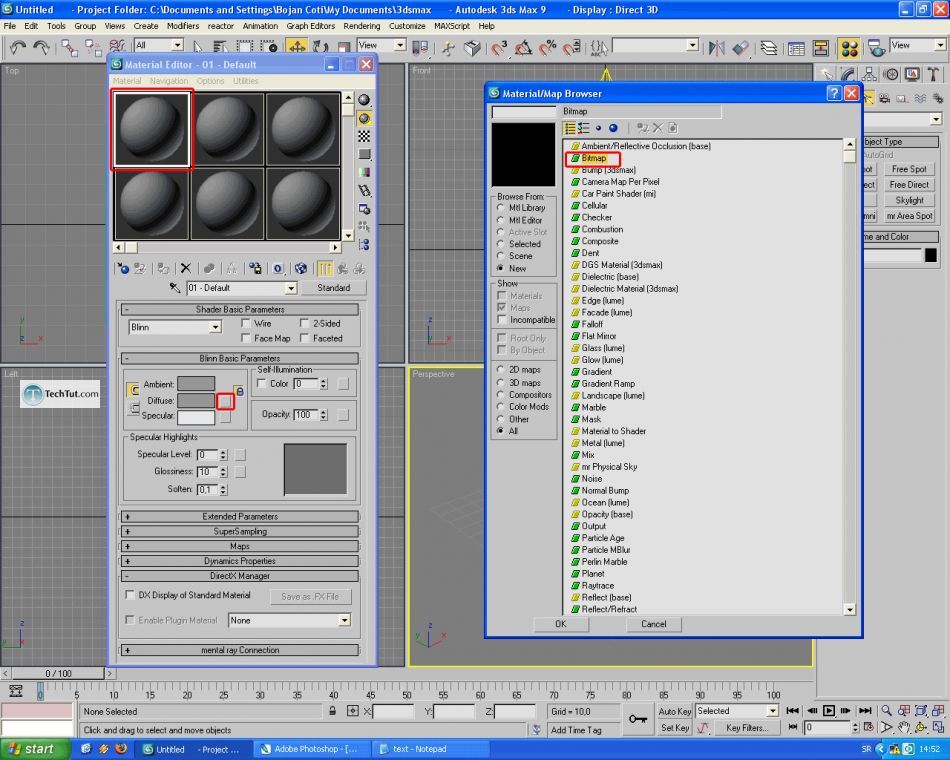The image size is (950, 760).
Task: Enable the 2-Sided checkbox
Action: tap(305, 323)
